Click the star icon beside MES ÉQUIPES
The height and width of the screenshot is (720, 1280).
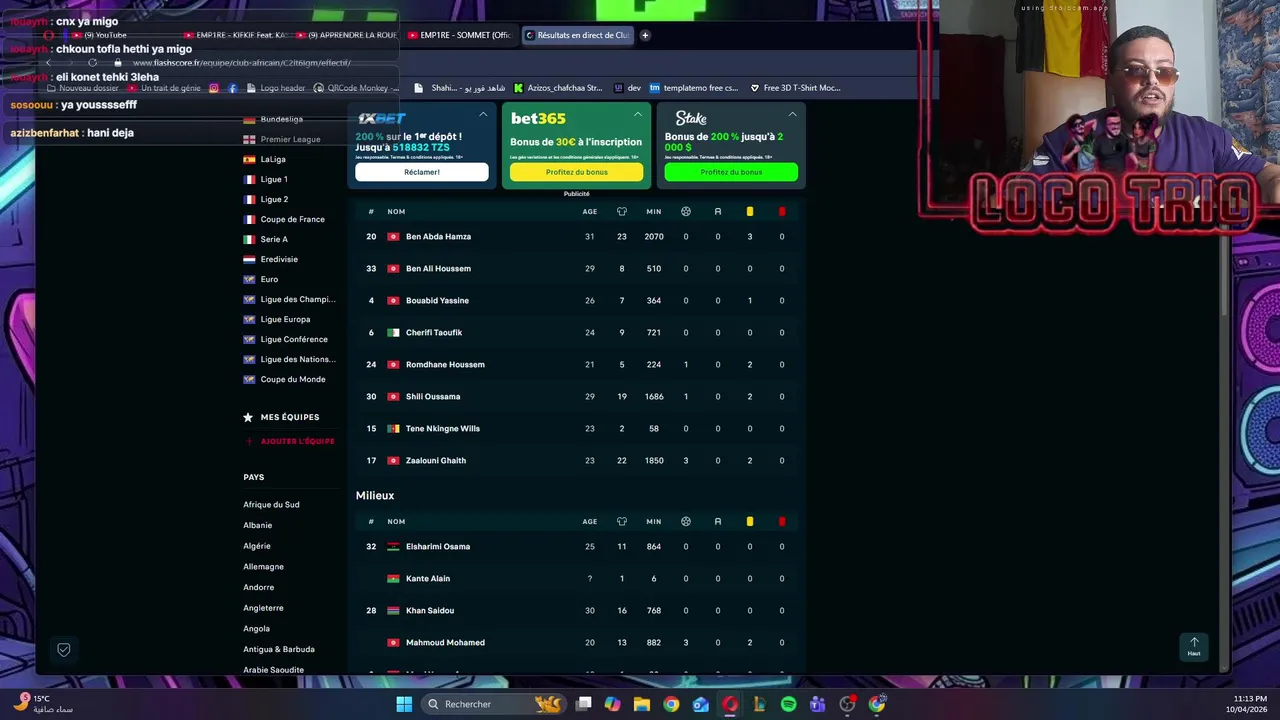[248, 417]
